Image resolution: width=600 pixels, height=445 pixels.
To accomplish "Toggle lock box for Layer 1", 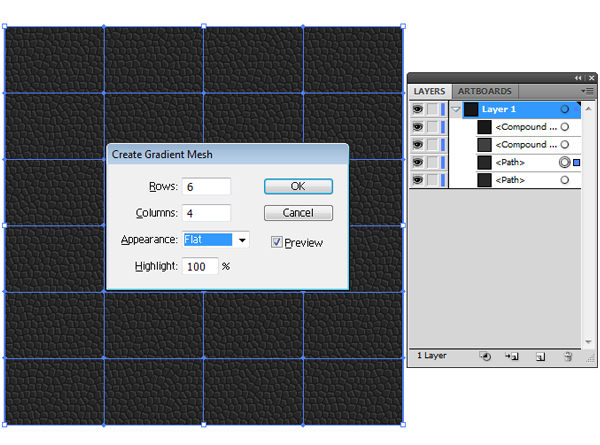I will tap(432, 109).
